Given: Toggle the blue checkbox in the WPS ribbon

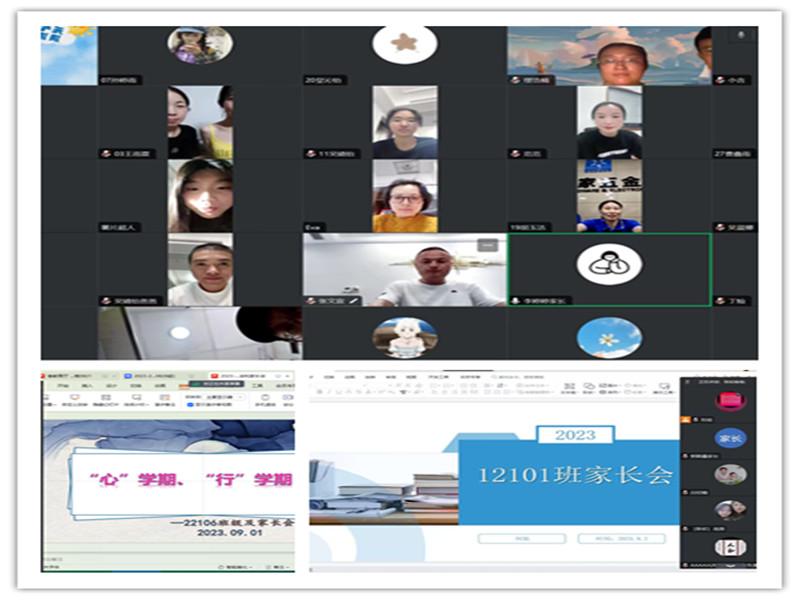Looking at the screenshot, I should pos(190,404).
